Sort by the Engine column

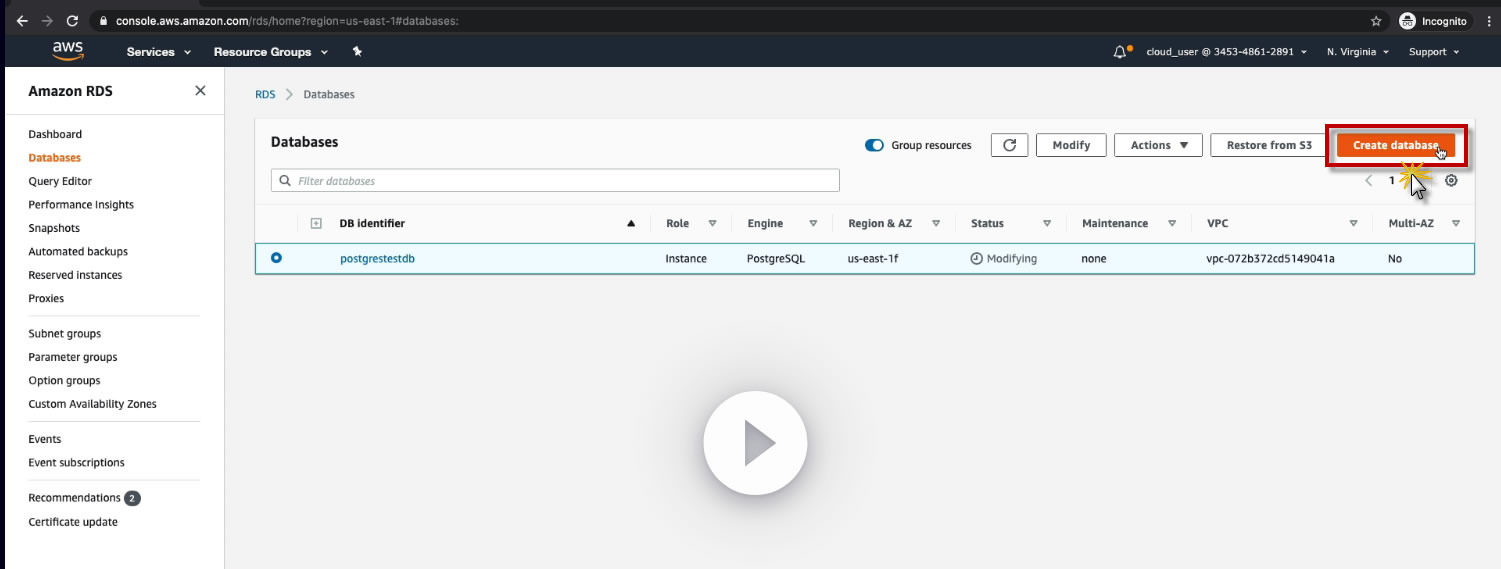[813, 224]
